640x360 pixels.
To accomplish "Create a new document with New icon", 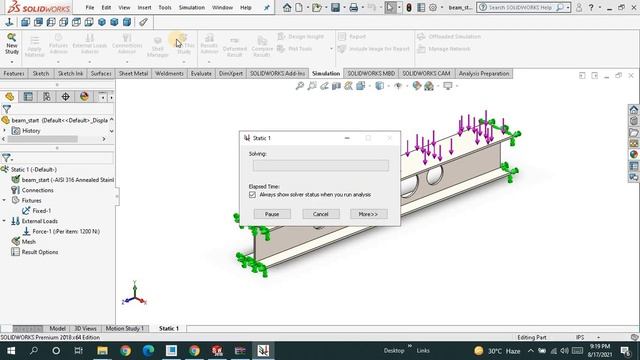I will coord(299,7).
